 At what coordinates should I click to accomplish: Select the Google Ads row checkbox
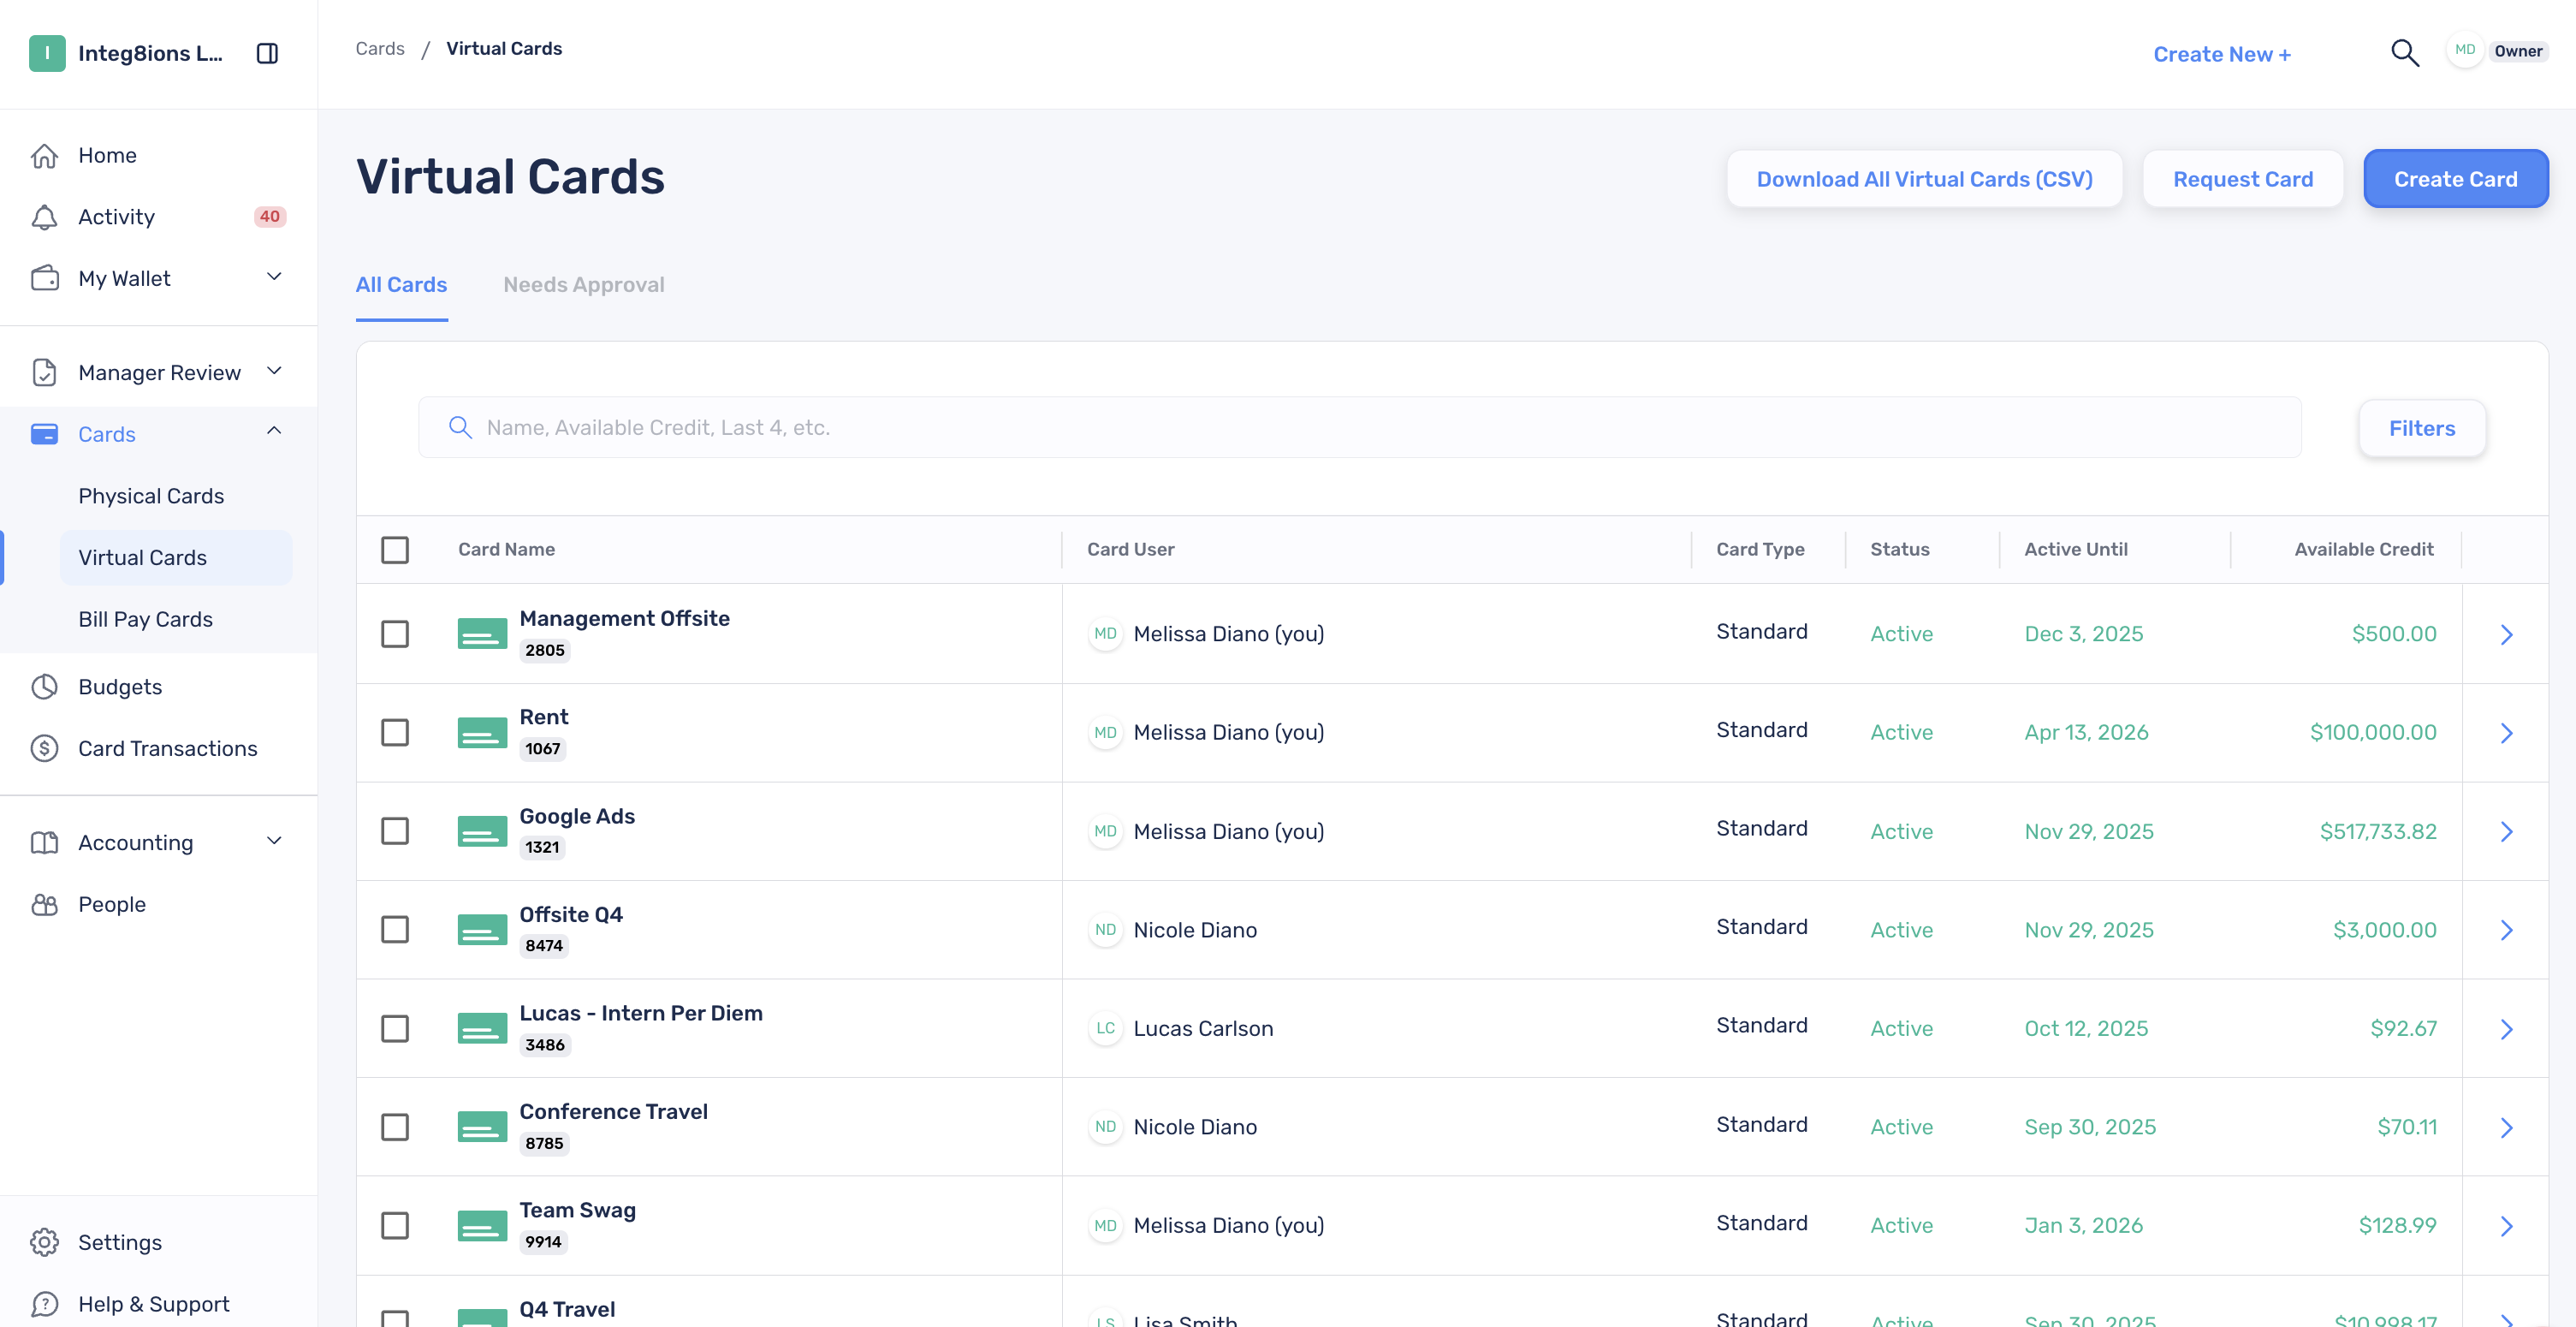(395, 831)
